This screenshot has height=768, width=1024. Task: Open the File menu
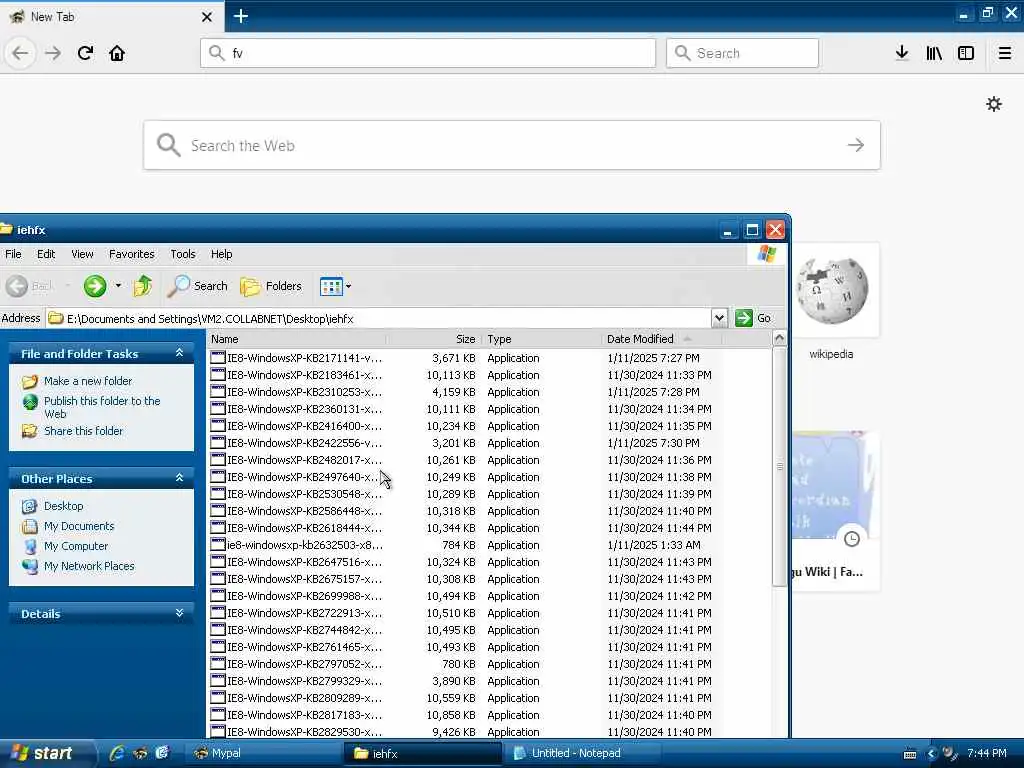click(x=13, y=254)
